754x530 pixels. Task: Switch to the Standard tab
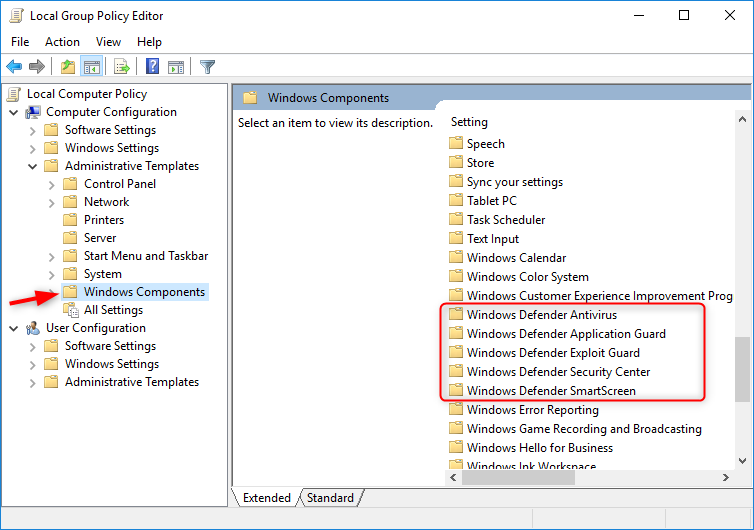tap(330, 498)
